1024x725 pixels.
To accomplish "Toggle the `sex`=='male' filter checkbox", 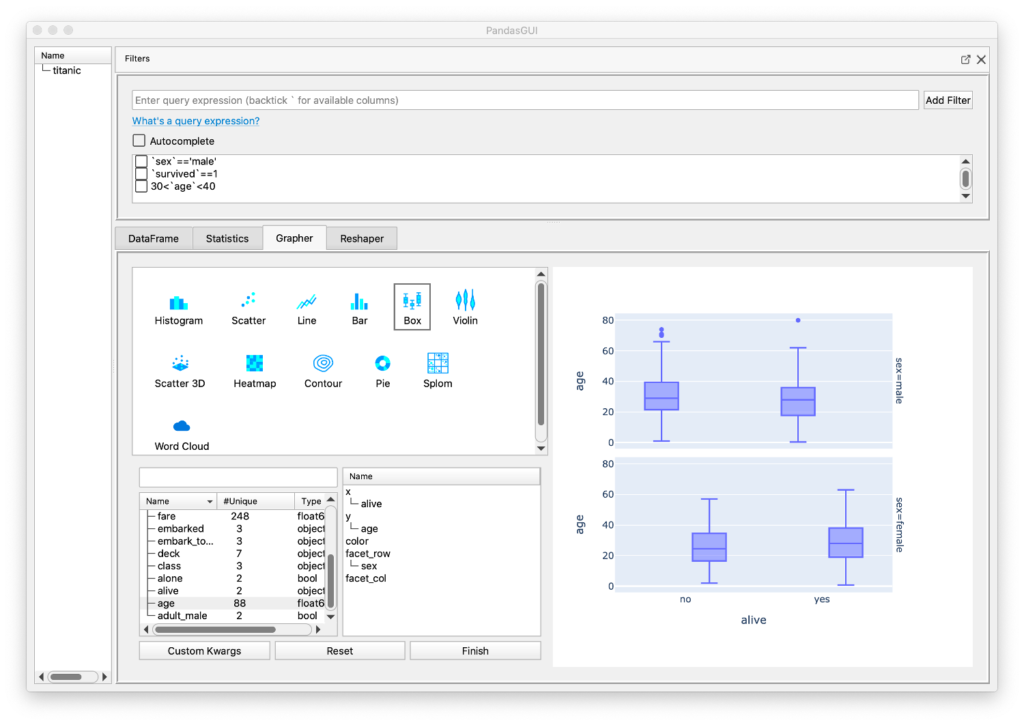I will [x=141, y=161].
